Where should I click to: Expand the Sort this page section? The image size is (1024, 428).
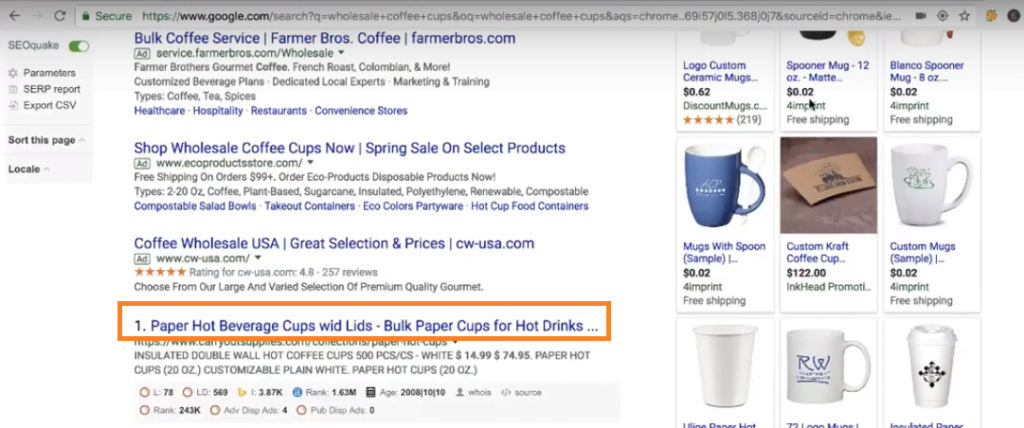click(46, 140)
